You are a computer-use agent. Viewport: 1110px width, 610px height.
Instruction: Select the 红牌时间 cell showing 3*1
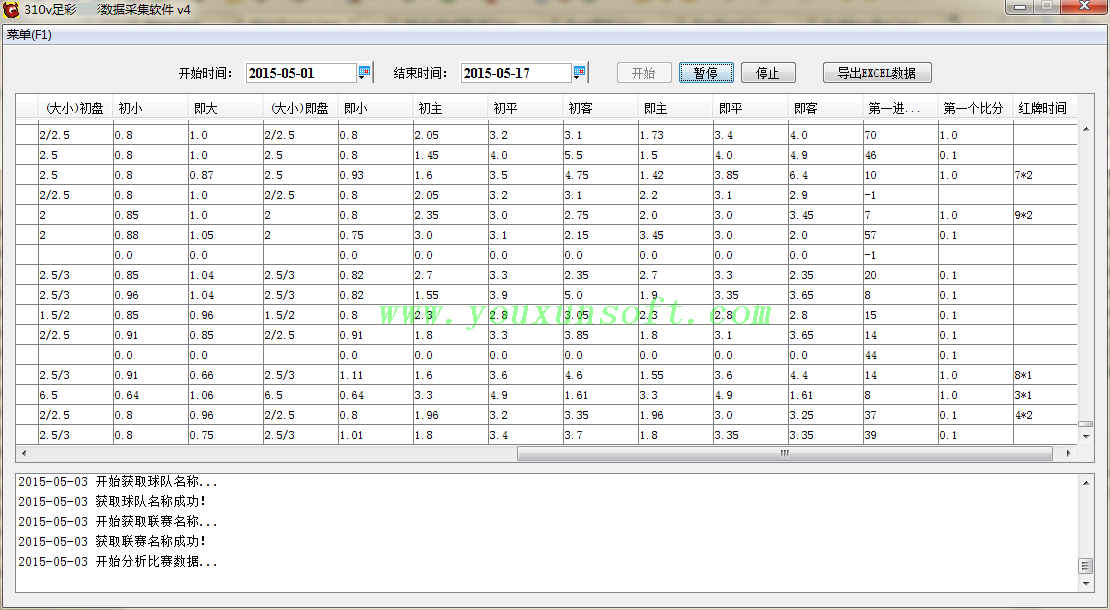pos(1045,395)
